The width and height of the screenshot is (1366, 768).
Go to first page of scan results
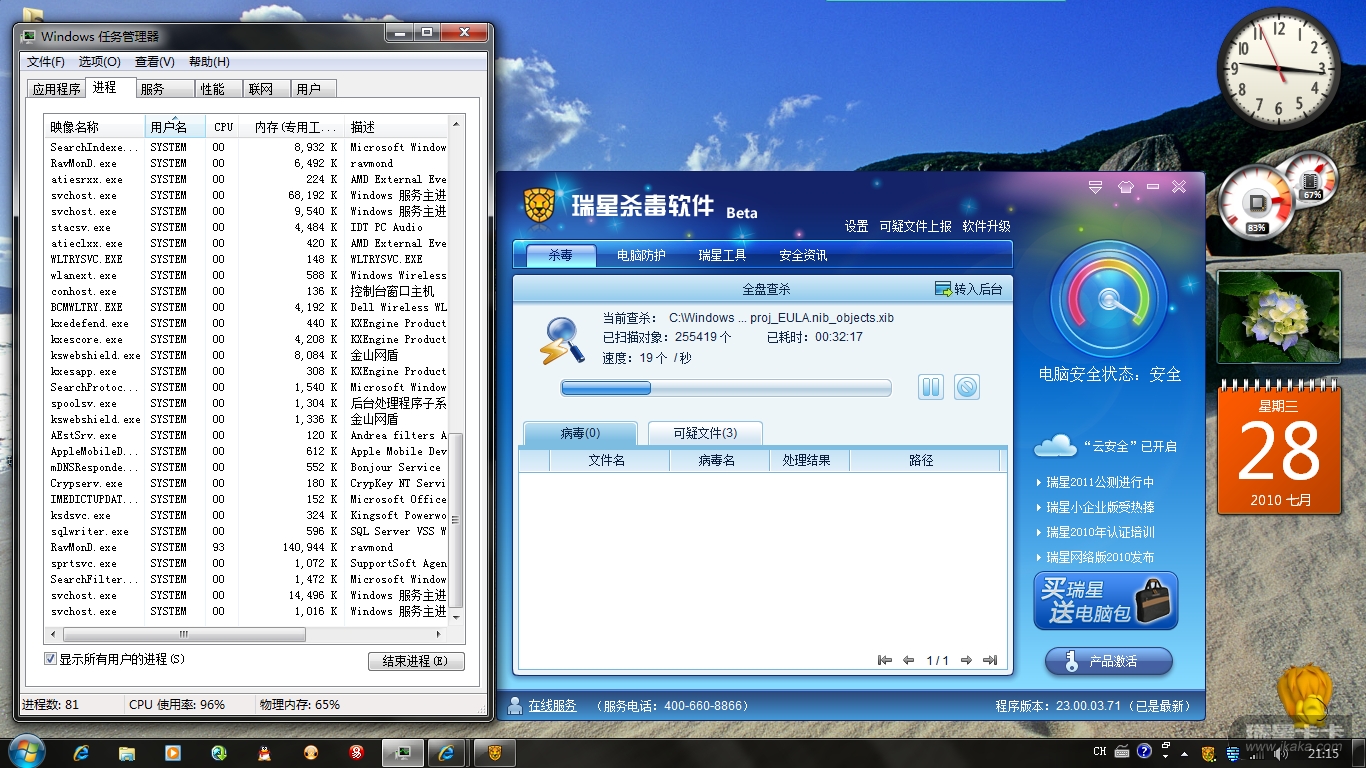884,660
